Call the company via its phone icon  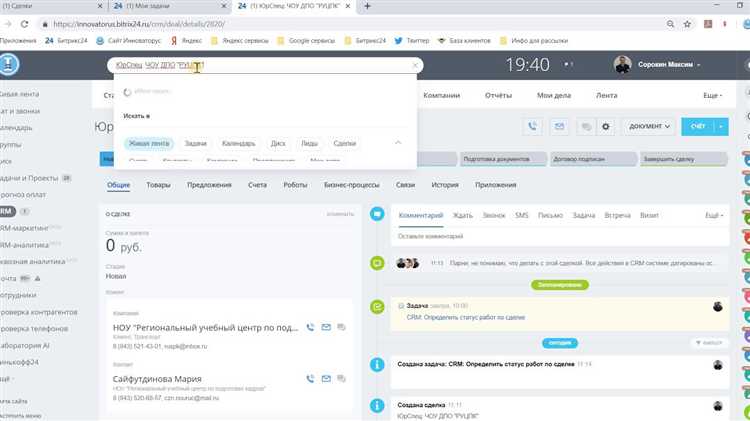pos(310,327)
